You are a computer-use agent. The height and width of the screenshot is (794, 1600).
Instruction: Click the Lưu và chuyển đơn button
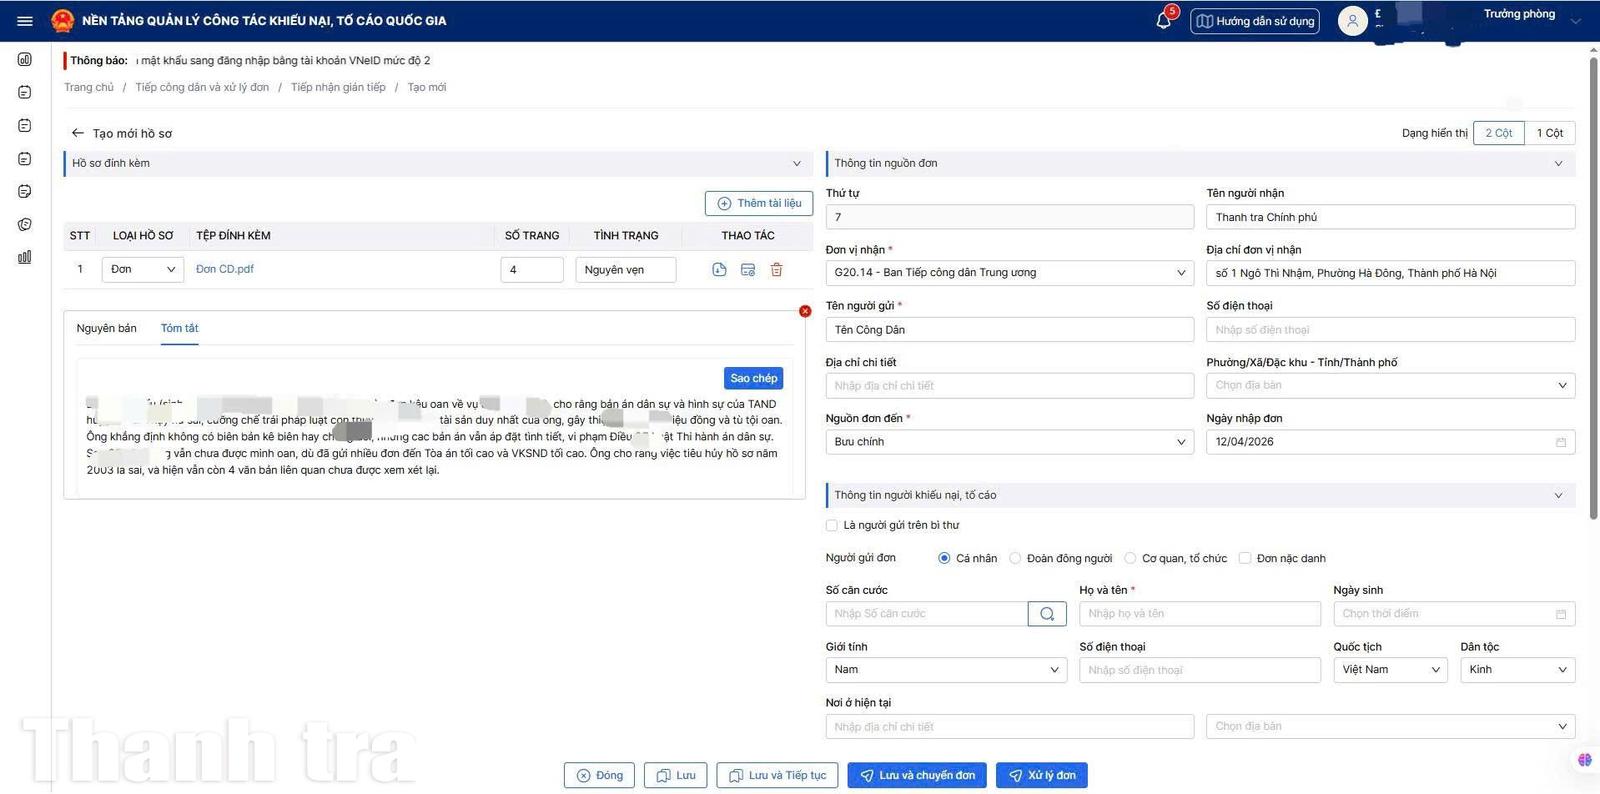pos(917,776)
